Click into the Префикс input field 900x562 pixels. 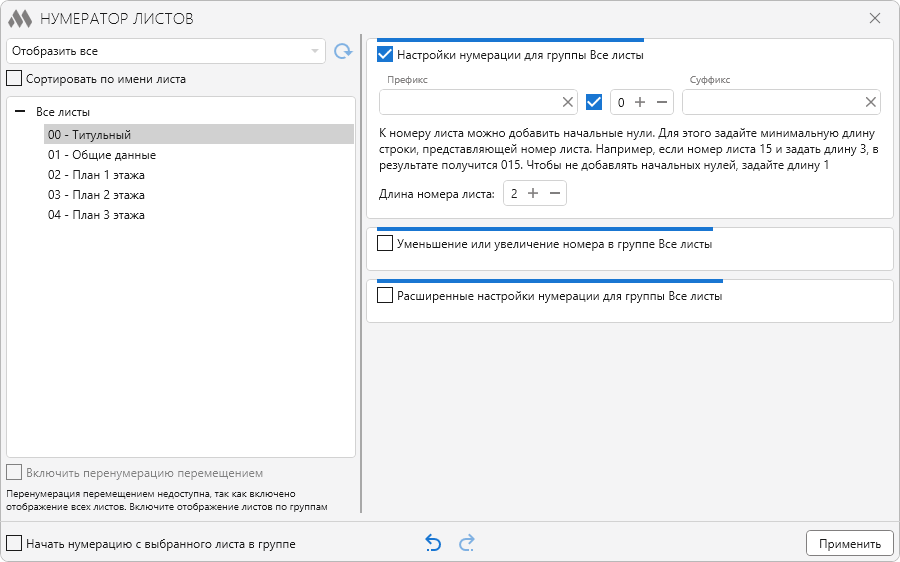468,102
